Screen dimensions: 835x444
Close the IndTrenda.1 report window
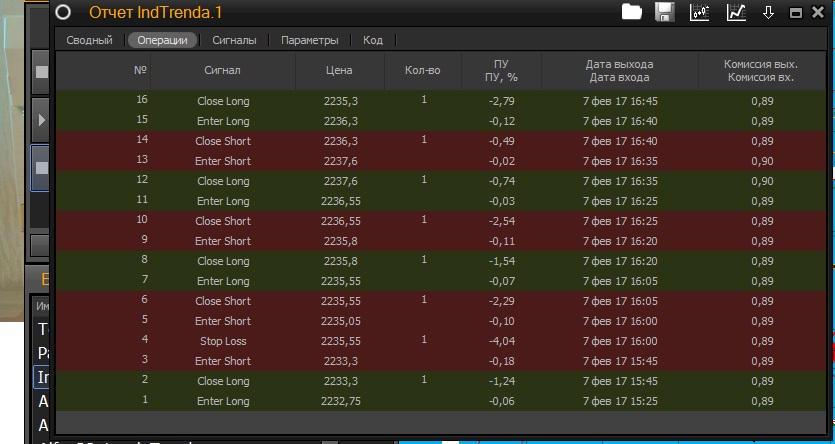point(819,12)
